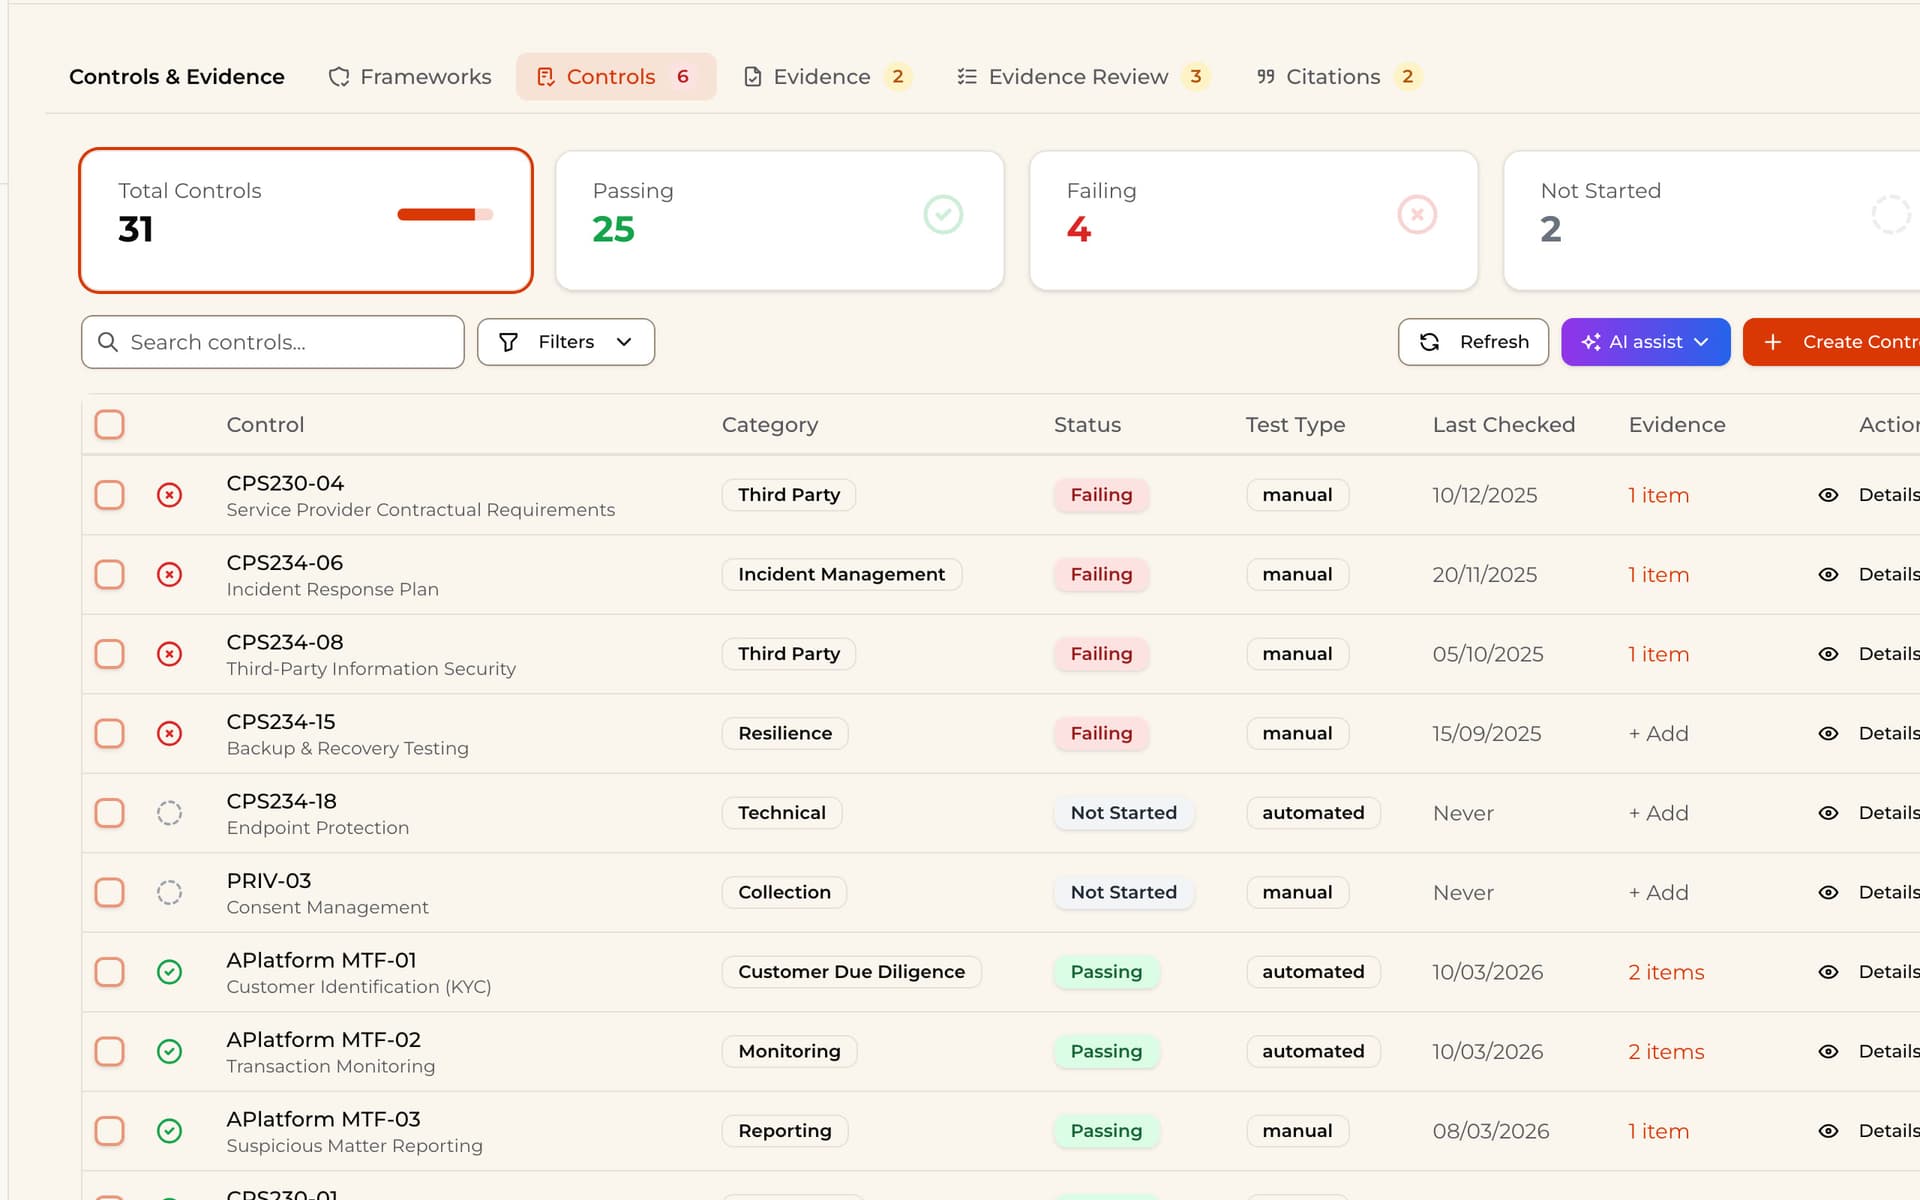The height and width of the screenshot is (1200, 1920).
Task: Click the not-started icon for PRIV-03
Action: pyautogui.click(x=170, y=893)
